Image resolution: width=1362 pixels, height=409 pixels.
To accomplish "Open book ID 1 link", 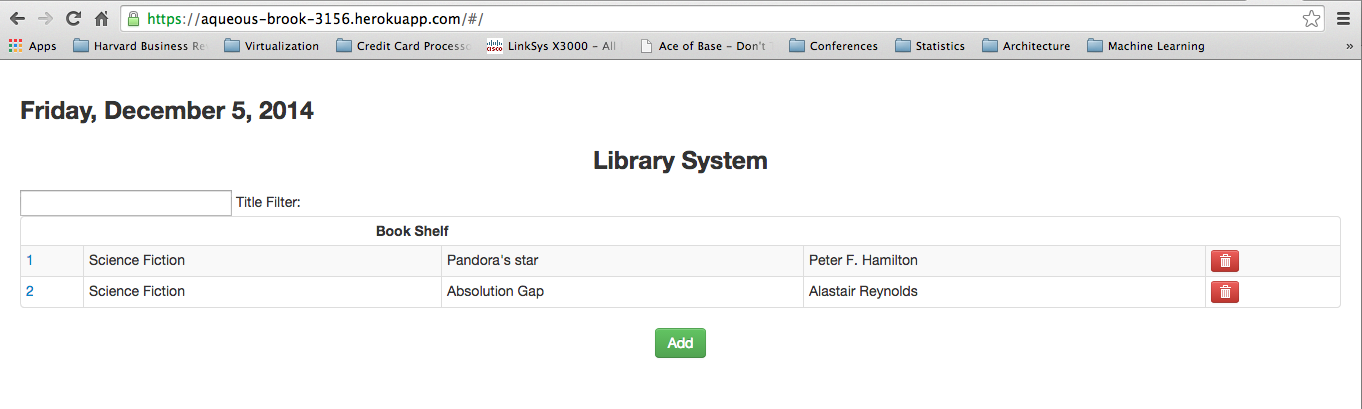I will (30, 261).
